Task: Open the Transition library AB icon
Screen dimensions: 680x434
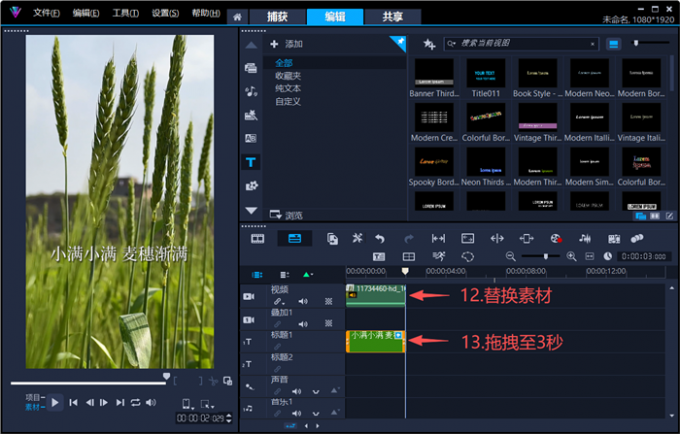Action: coord(251,138)
